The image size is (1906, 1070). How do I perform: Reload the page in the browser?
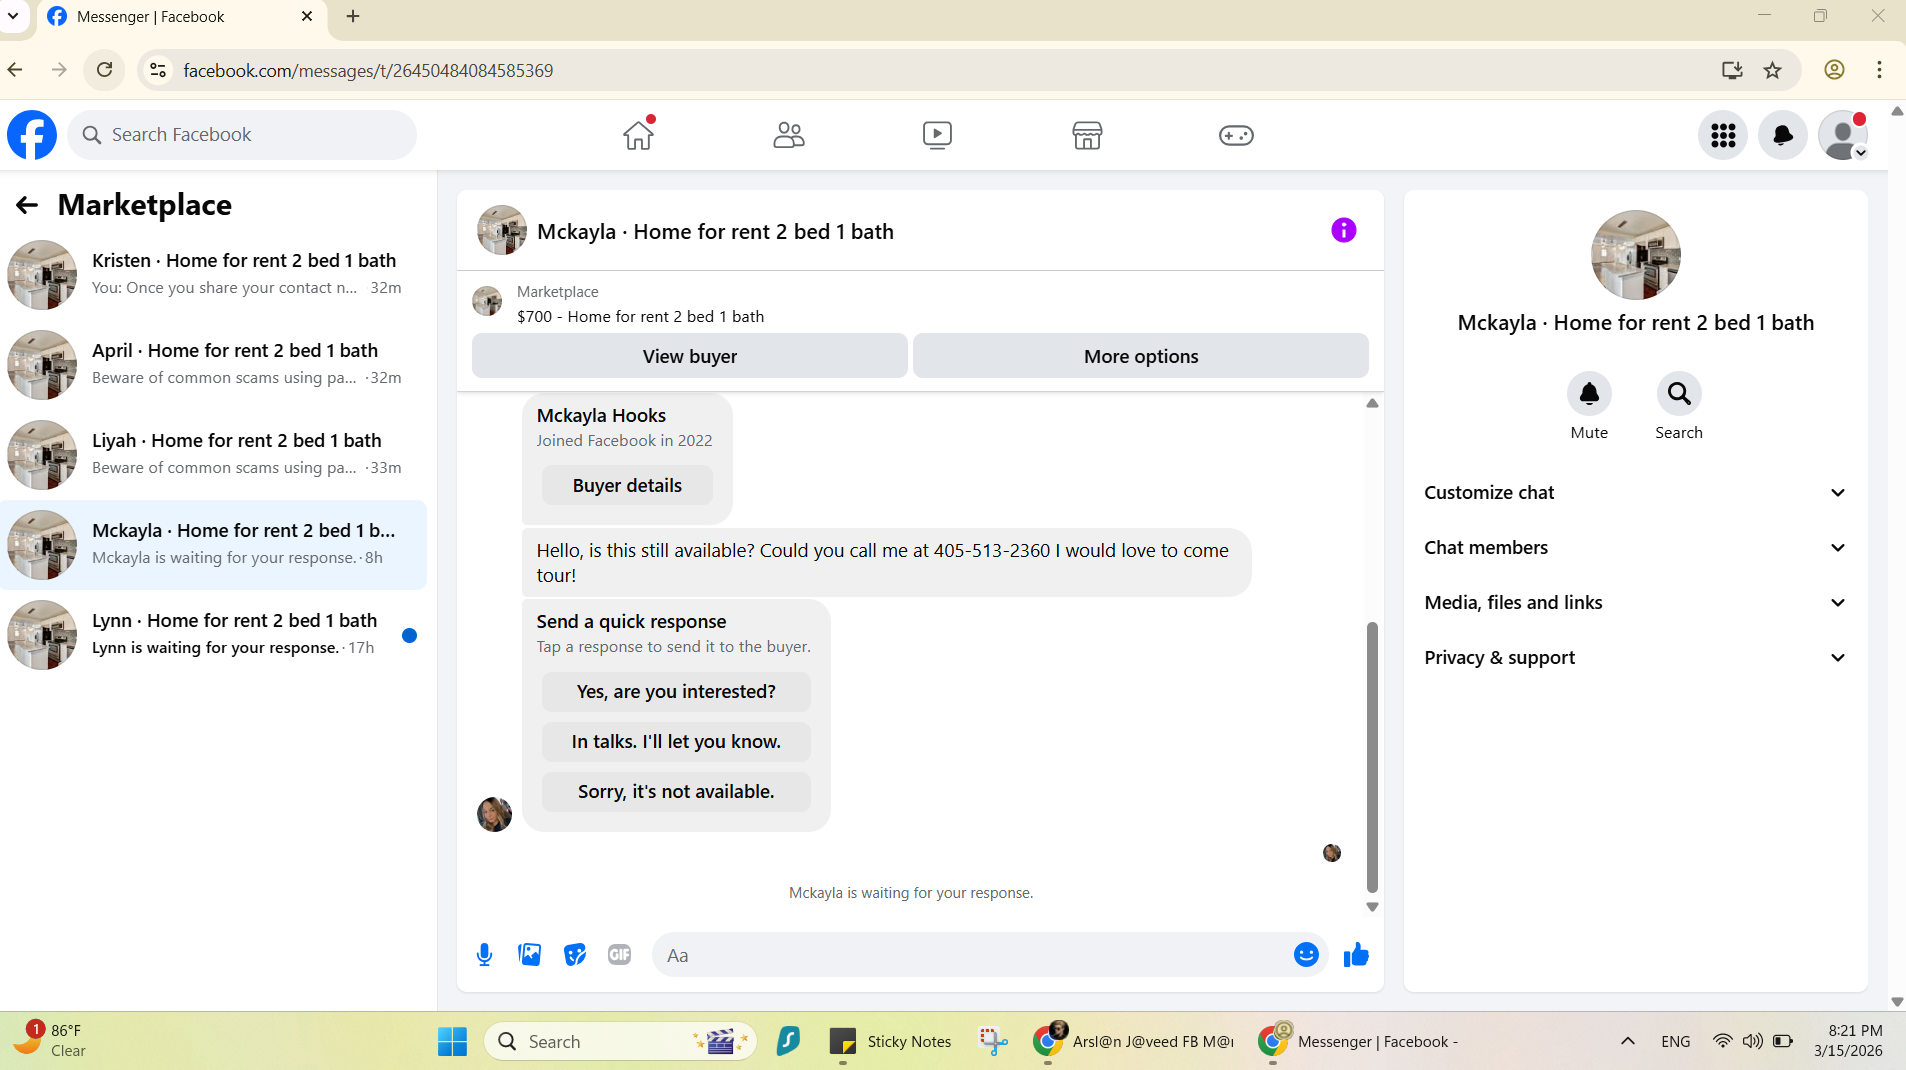point(105,70)
